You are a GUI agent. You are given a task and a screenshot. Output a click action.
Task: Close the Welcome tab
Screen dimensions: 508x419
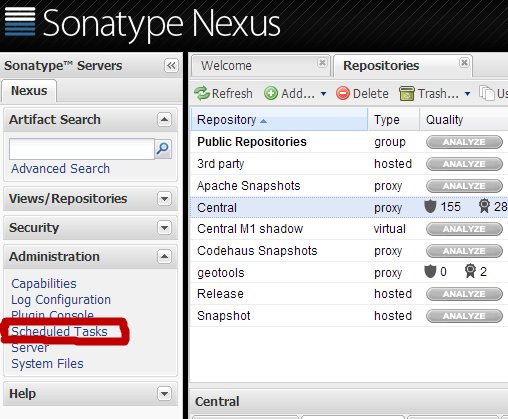tap(322, 62)
